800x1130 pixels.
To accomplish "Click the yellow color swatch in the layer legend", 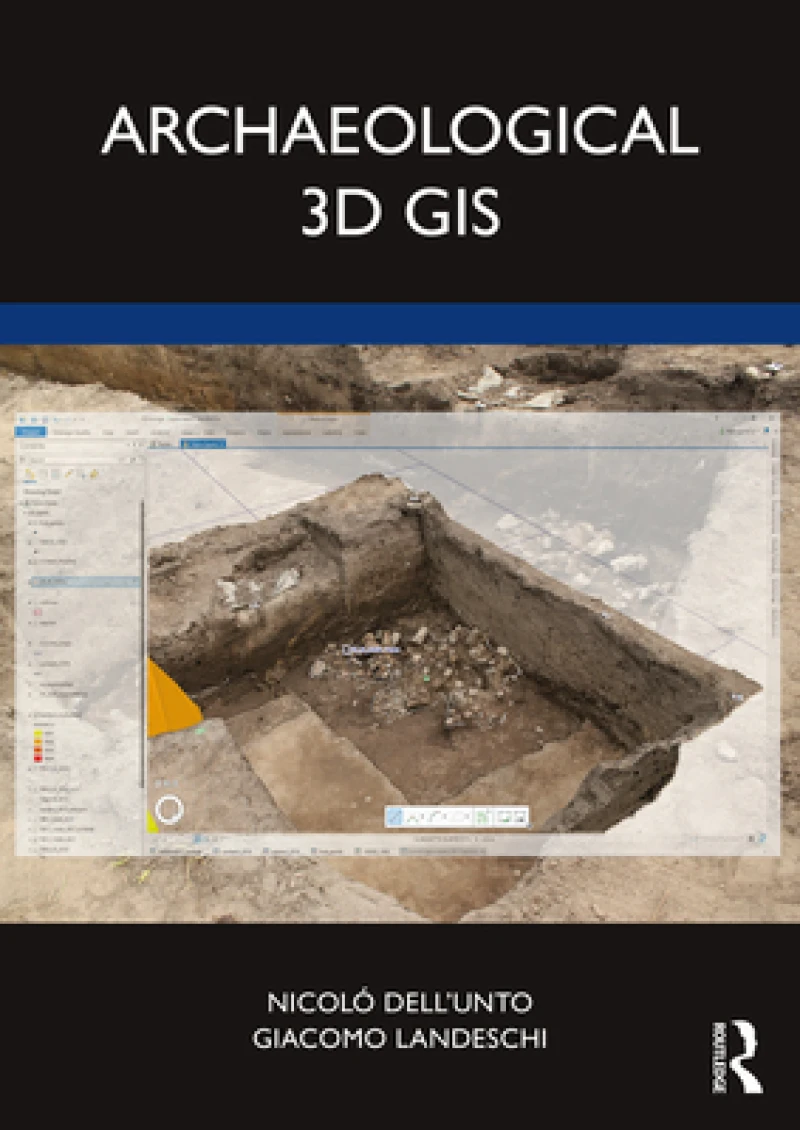I will pyautogui.click(x=37, y=734).
